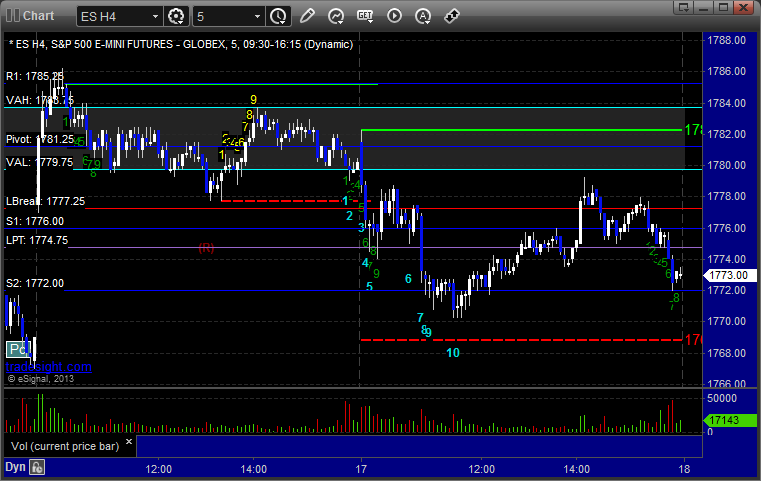
Task: Open the time template clock menu
Action: click(x=279, y=17)
